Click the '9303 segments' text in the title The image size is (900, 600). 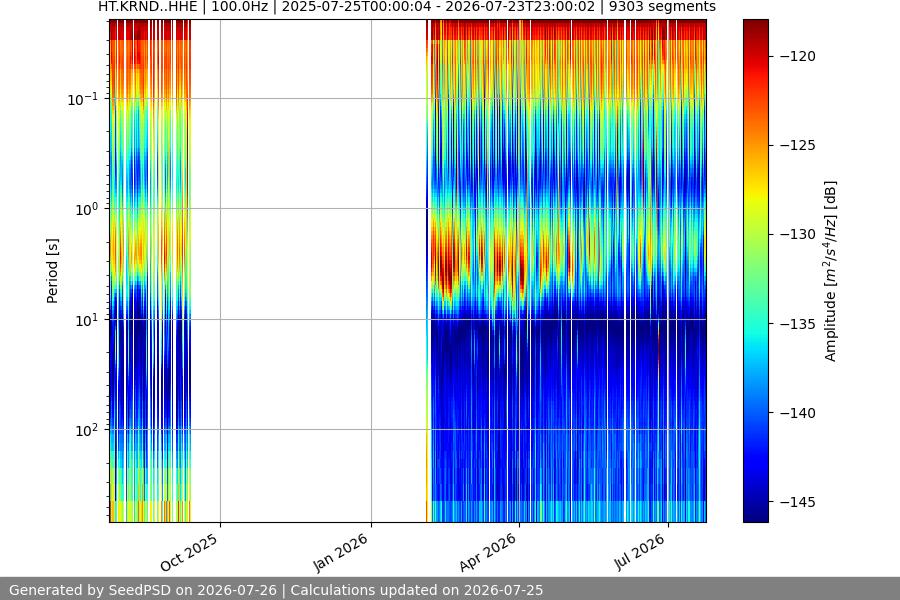tap(662, 7)
